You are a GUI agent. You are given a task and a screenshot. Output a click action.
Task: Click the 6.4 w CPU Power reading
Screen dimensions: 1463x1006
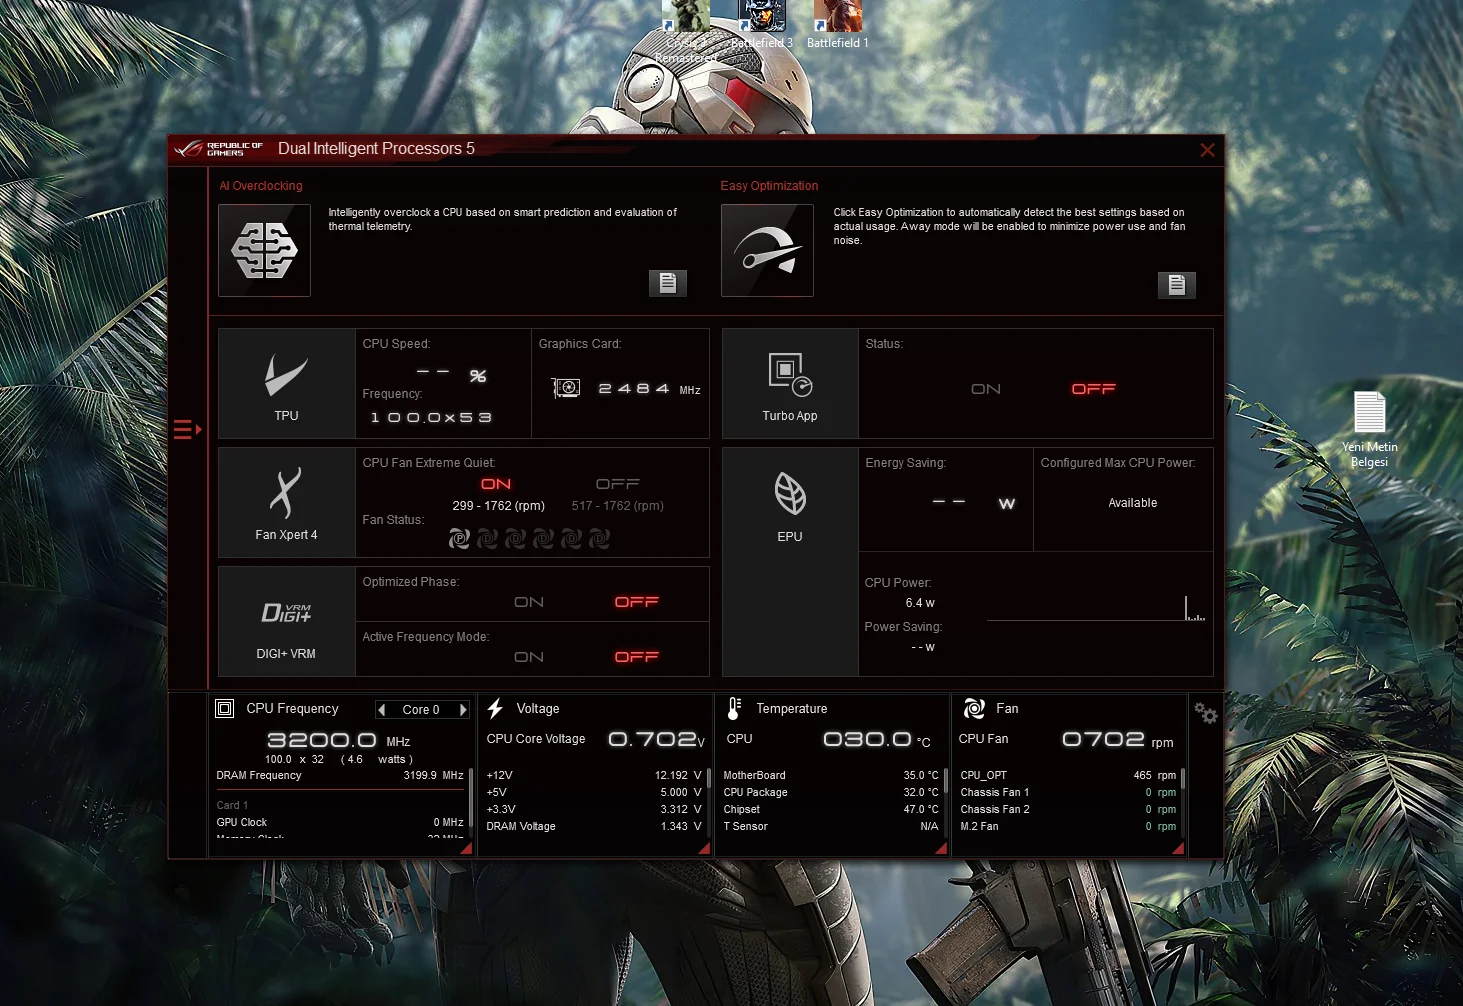pyautogui.click(x=920, y=603)
